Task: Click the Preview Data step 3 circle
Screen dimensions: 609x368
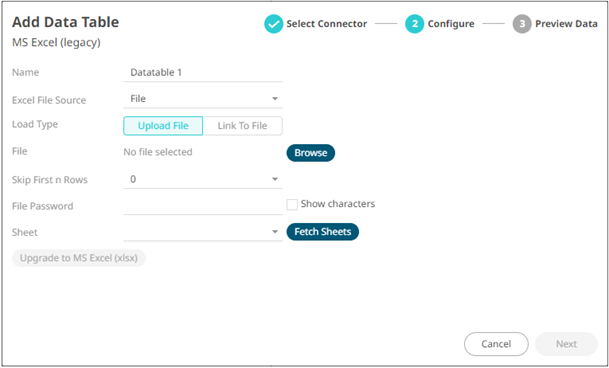Action: click(x=522, y=24)
